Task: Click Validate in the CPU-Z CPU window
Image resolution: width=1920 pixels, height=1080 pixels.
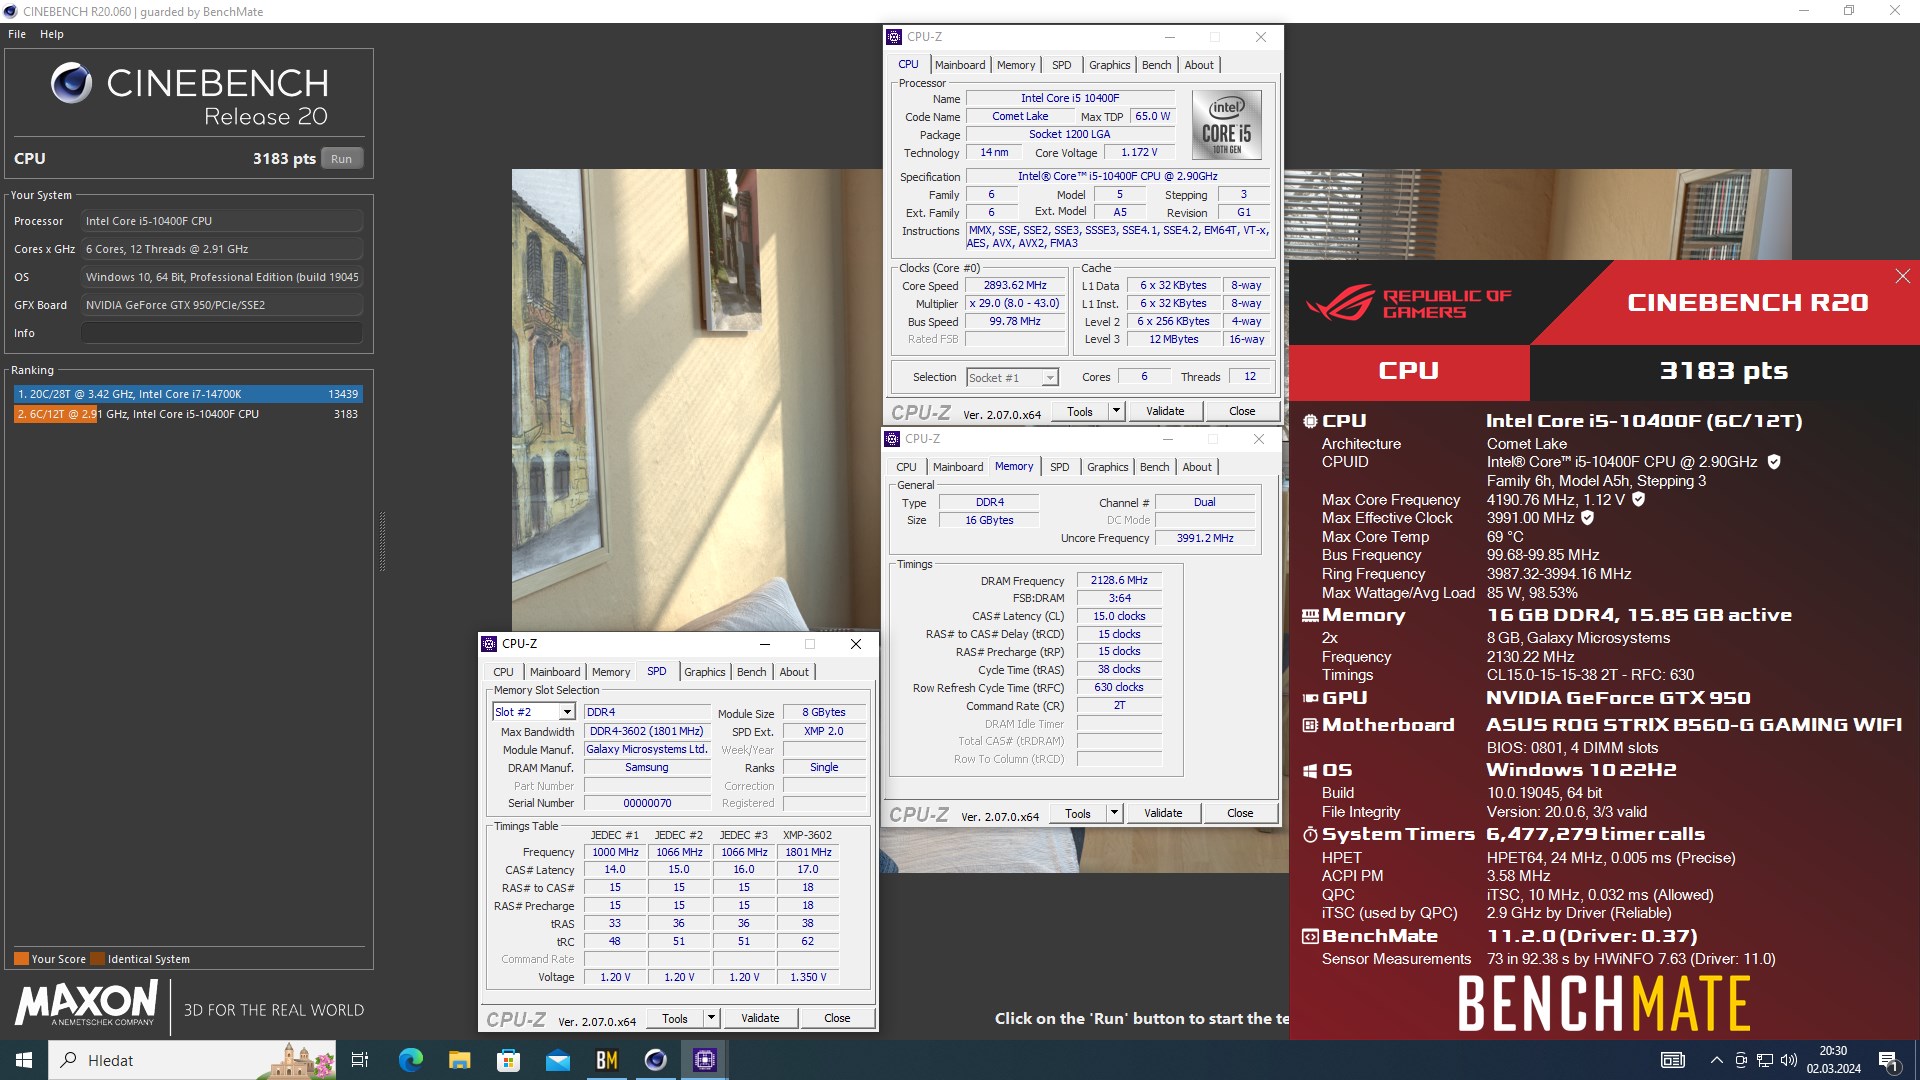Action: [1165, 411]
